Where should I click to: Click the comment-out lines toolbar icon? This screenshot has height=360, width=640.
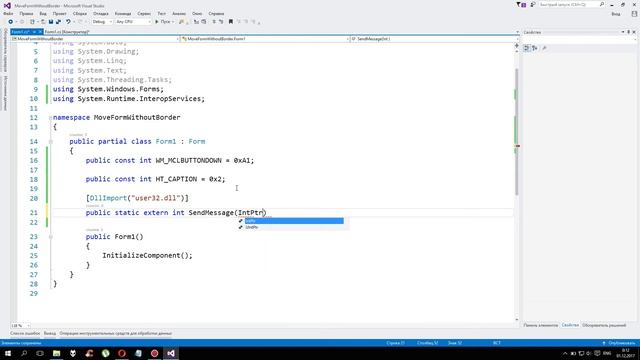pyautogui.click(x=214, y=22)
